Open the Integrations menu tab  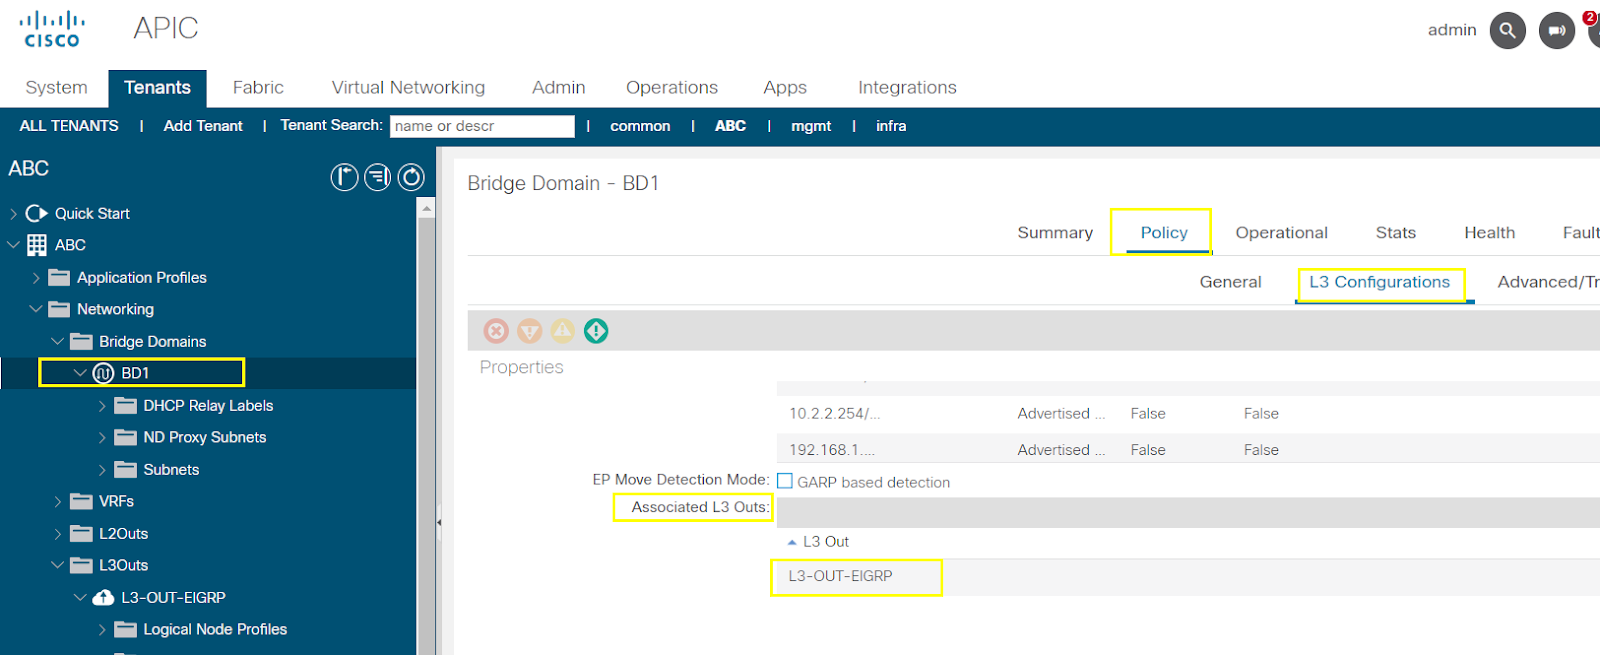(907, 88)
